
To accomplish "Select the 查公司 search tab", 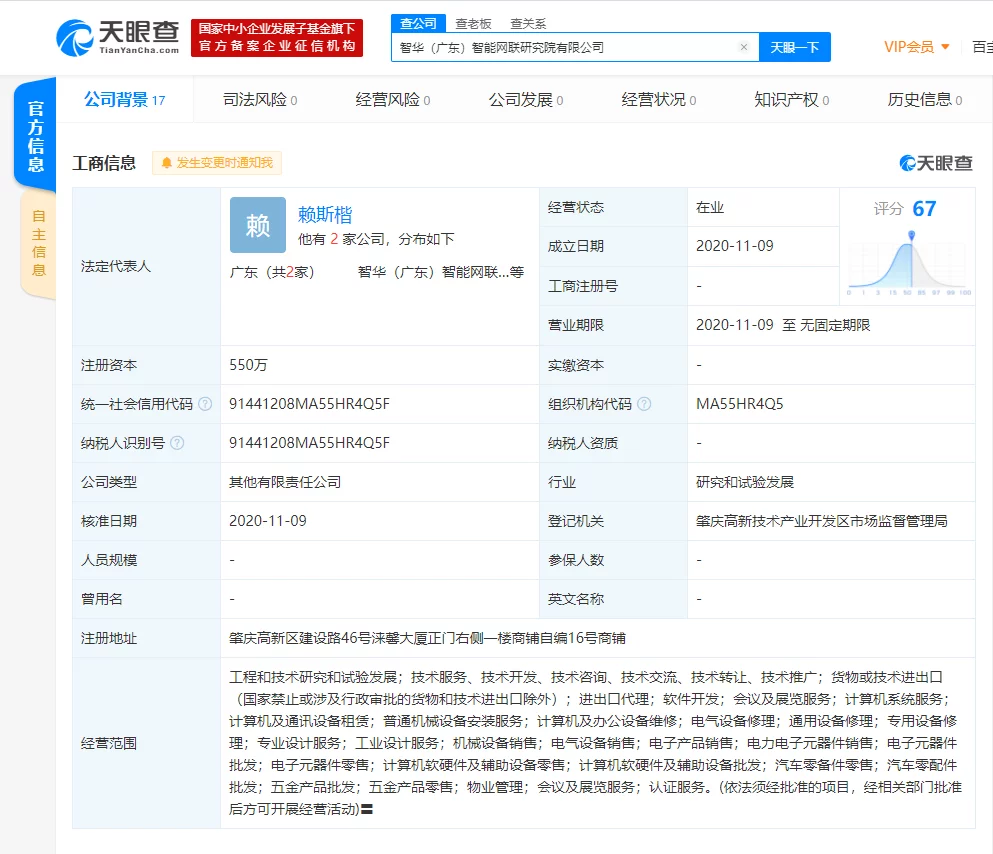I will coord(419,23).
